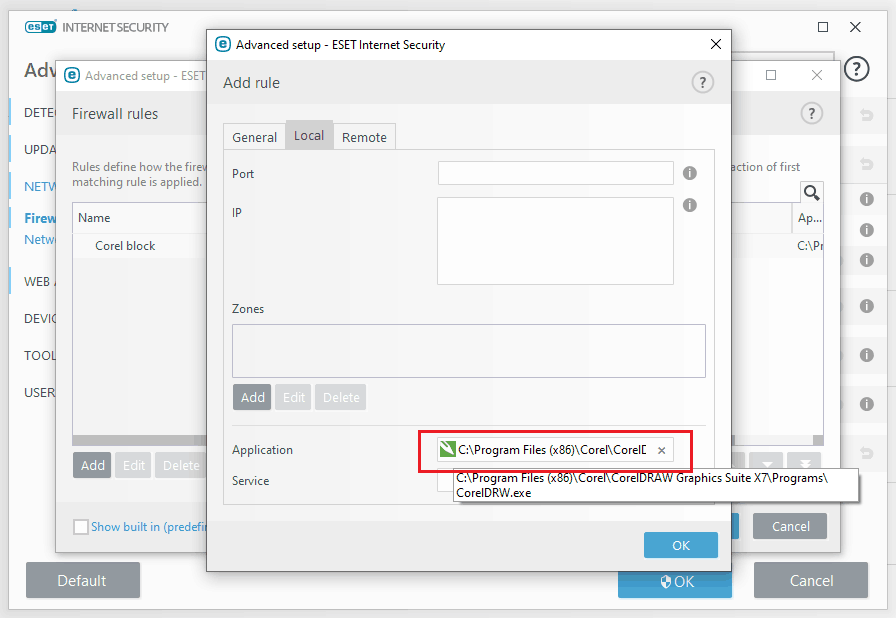Close the Firewall rules window
The width and height of the screenshot is (896, 618).
pos(817,75)
